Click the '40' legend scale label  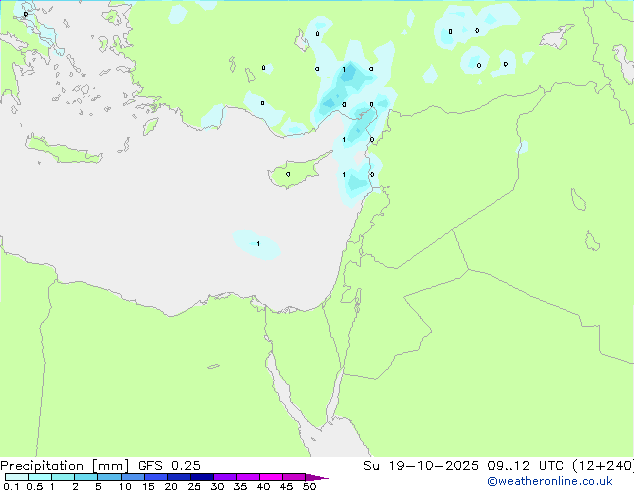263,486
